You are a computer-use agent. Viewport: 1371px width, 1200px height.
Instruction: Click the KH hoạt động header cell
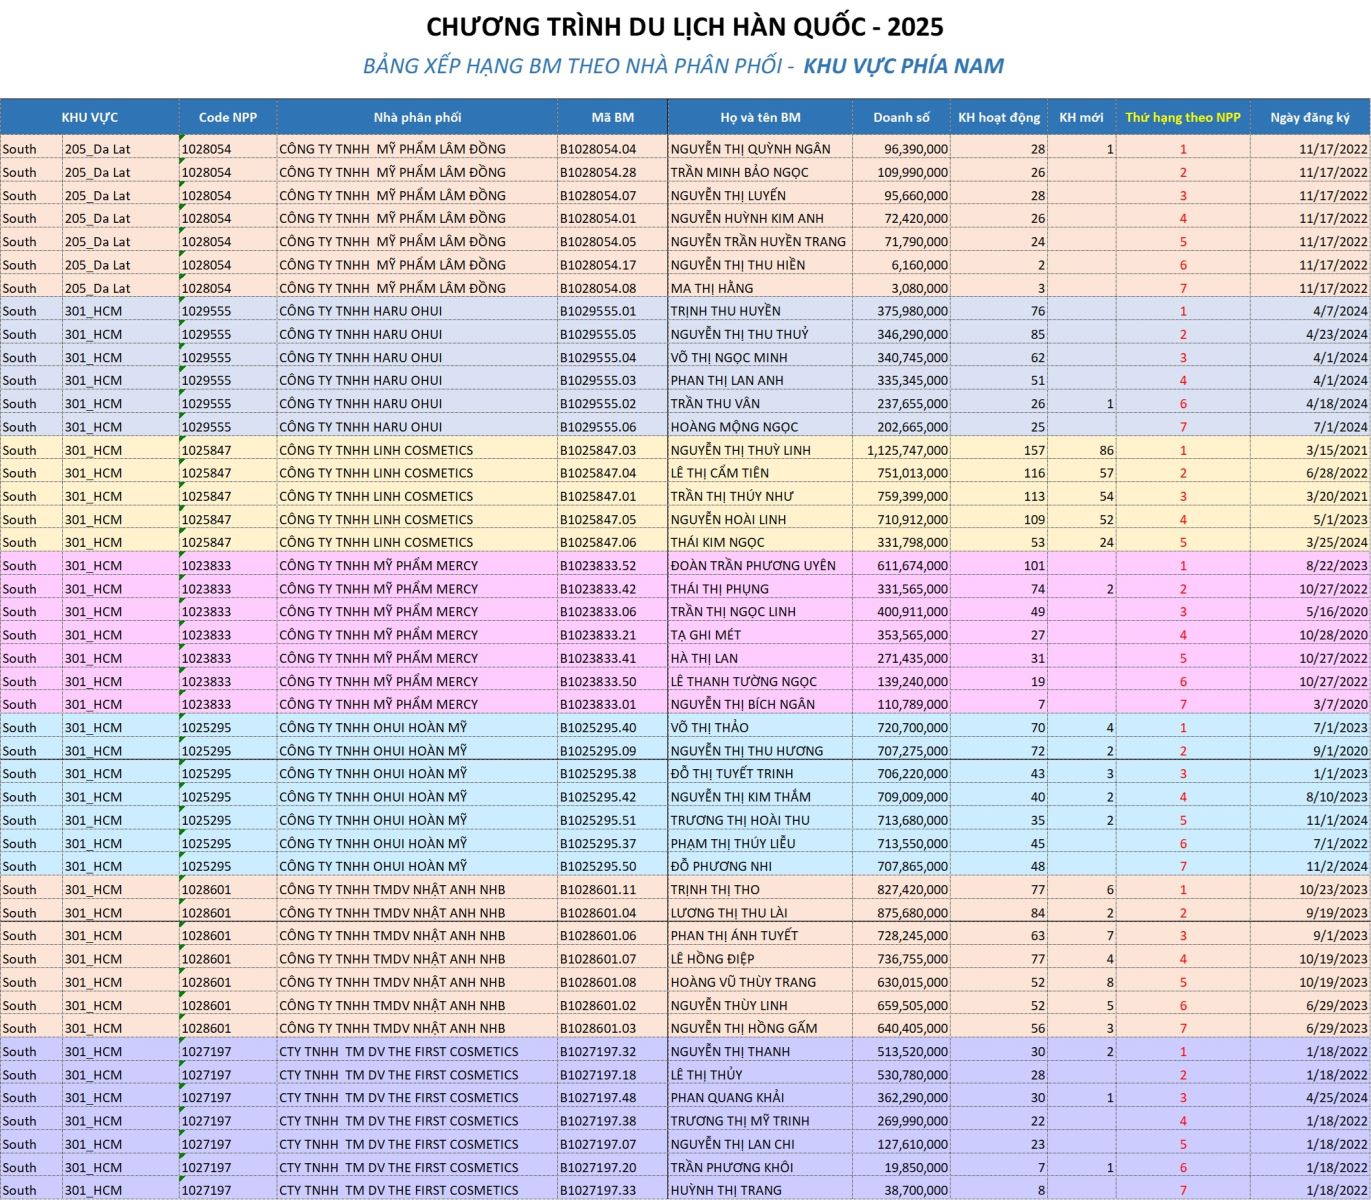click(999, 117)
